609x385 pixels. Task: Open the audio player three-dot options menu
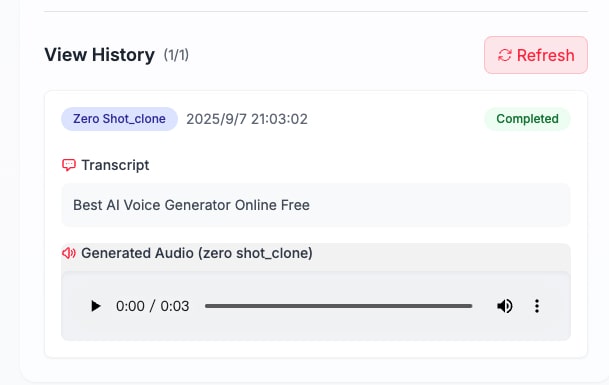537,306
